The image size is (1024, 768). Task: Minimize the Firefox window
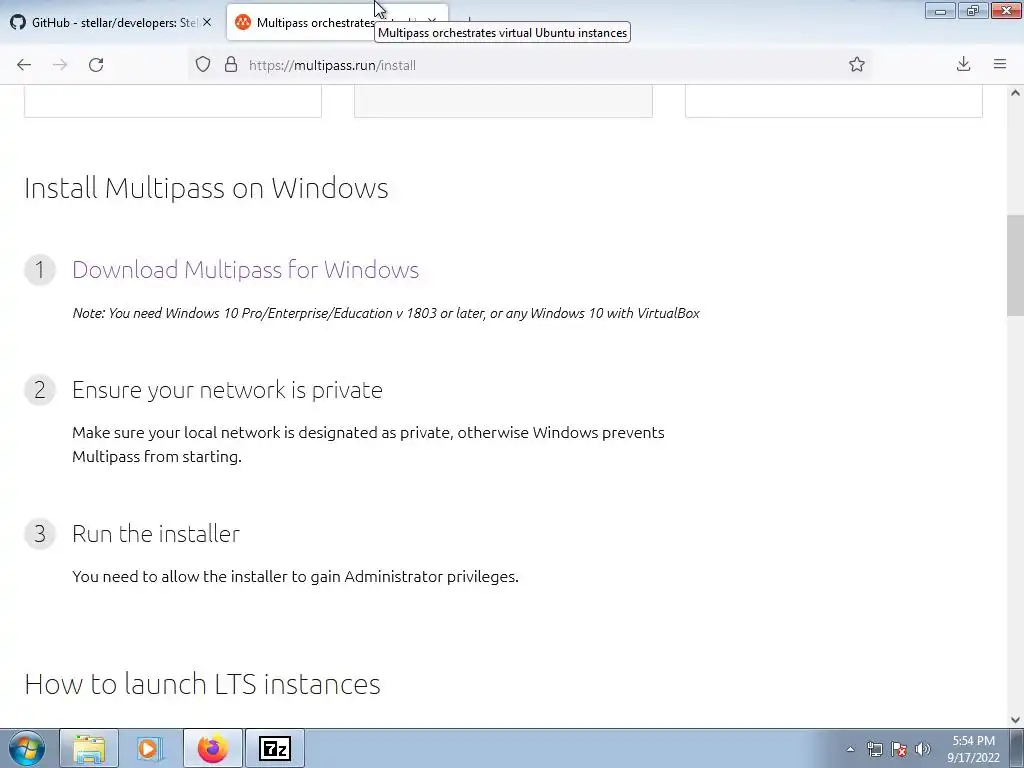940,10
